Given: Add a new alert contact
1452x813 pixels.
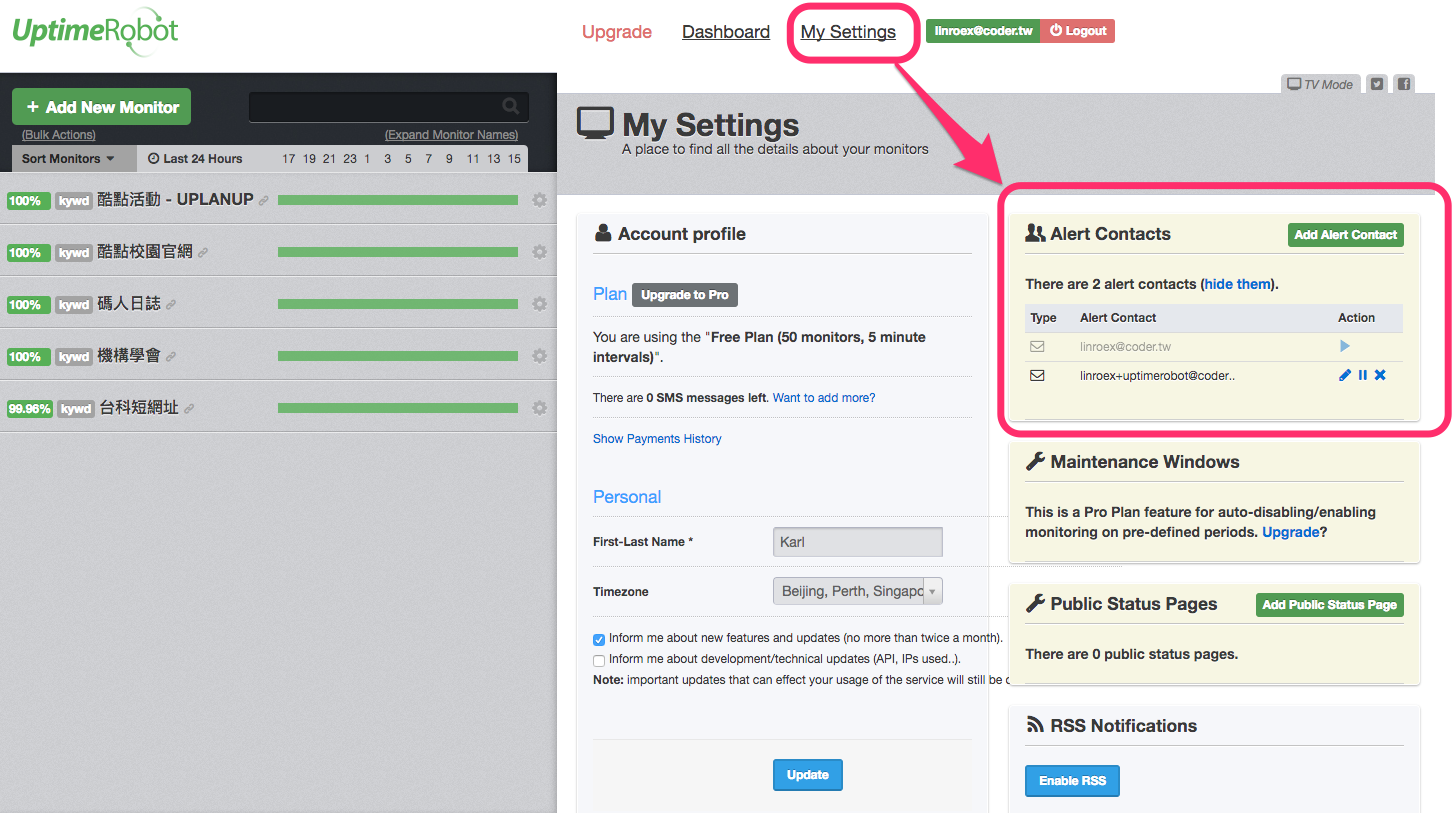Looking at the screenshot, I should [1346, 235].
